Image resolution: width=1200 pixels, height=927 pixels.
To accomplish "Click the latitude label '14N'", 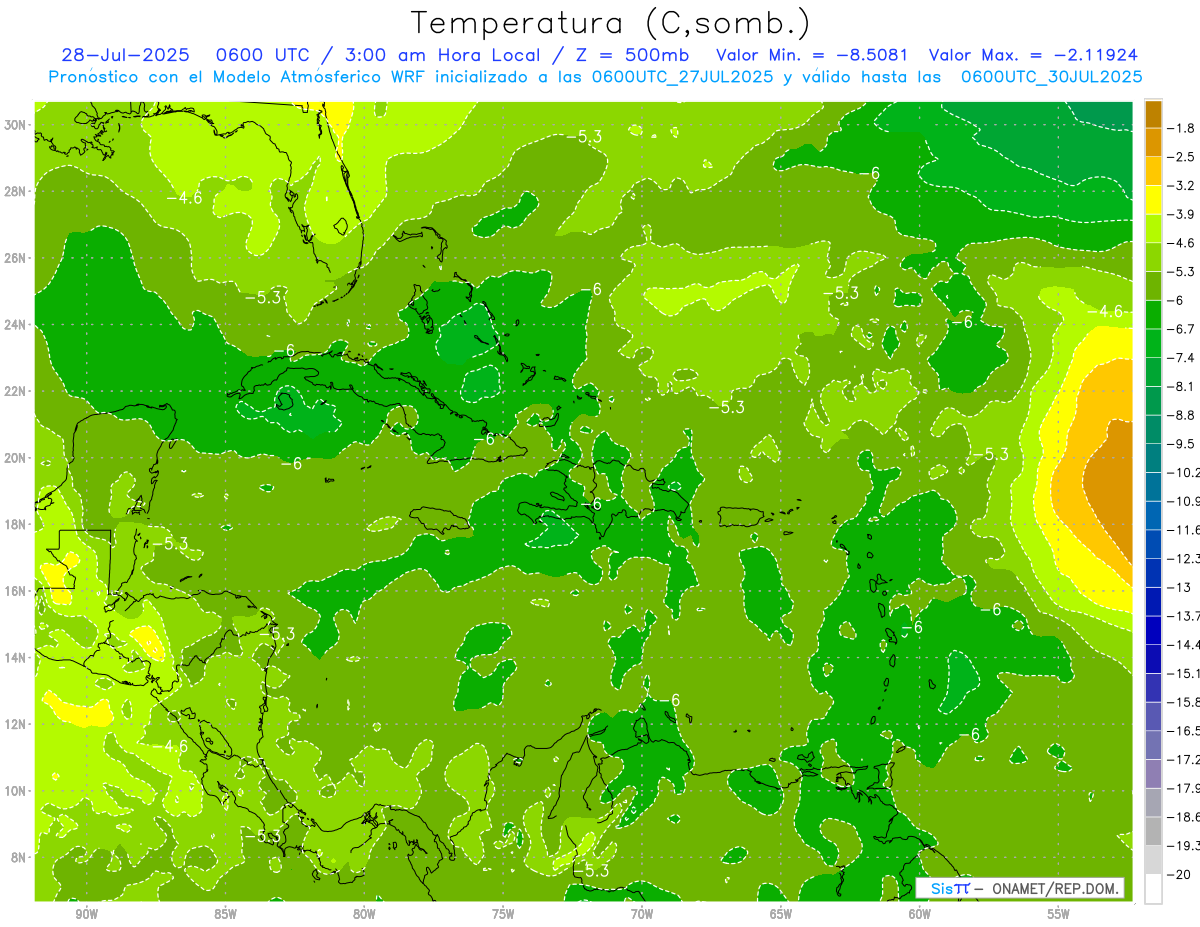I will (x=16, y=657).
